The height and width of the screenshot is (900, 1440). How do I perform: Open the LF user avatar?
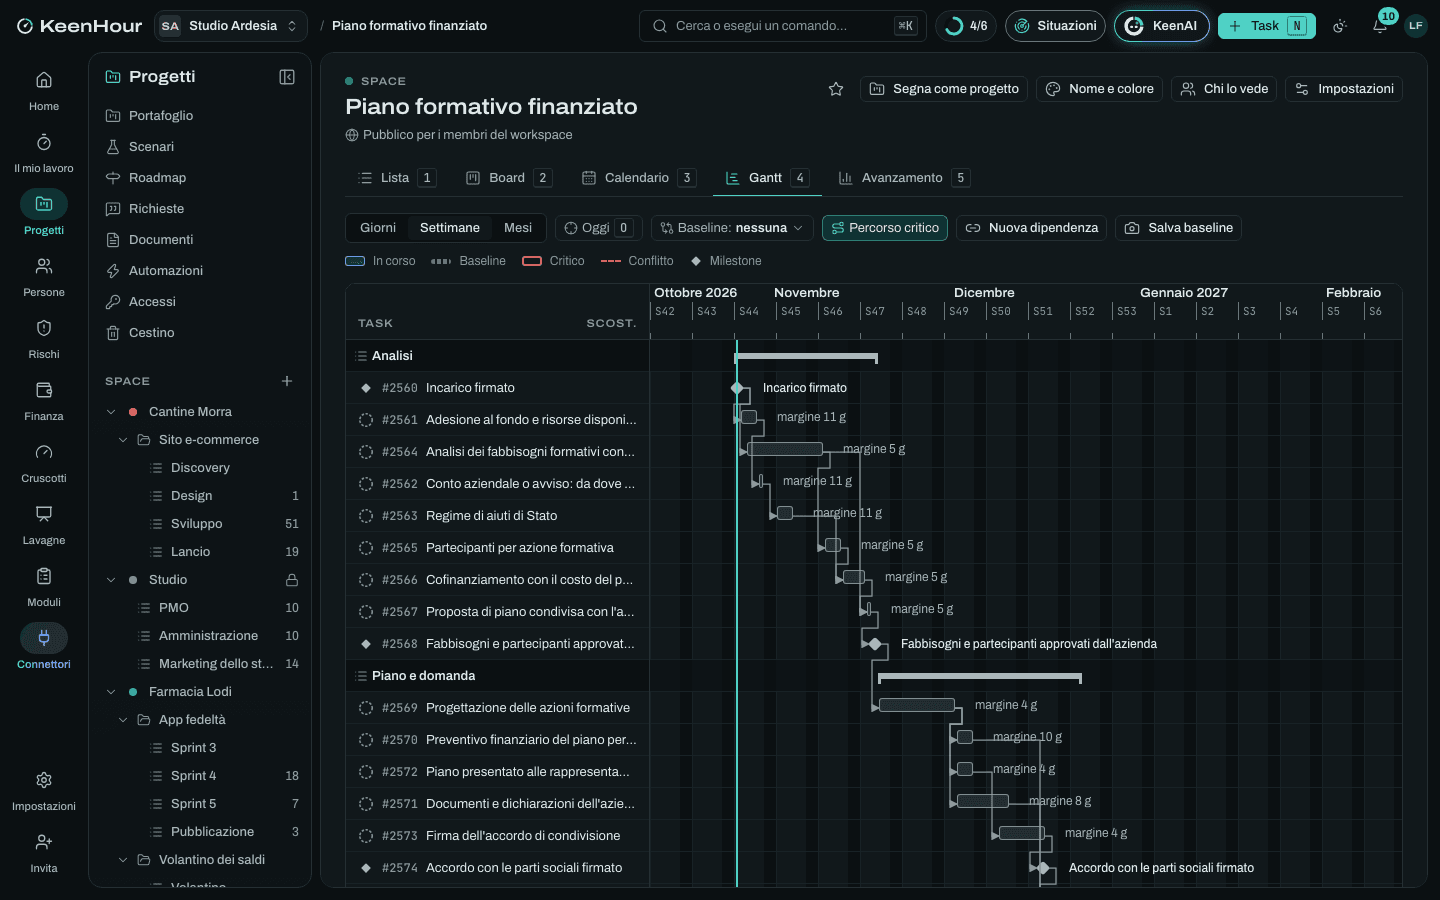coord(1416,26)
